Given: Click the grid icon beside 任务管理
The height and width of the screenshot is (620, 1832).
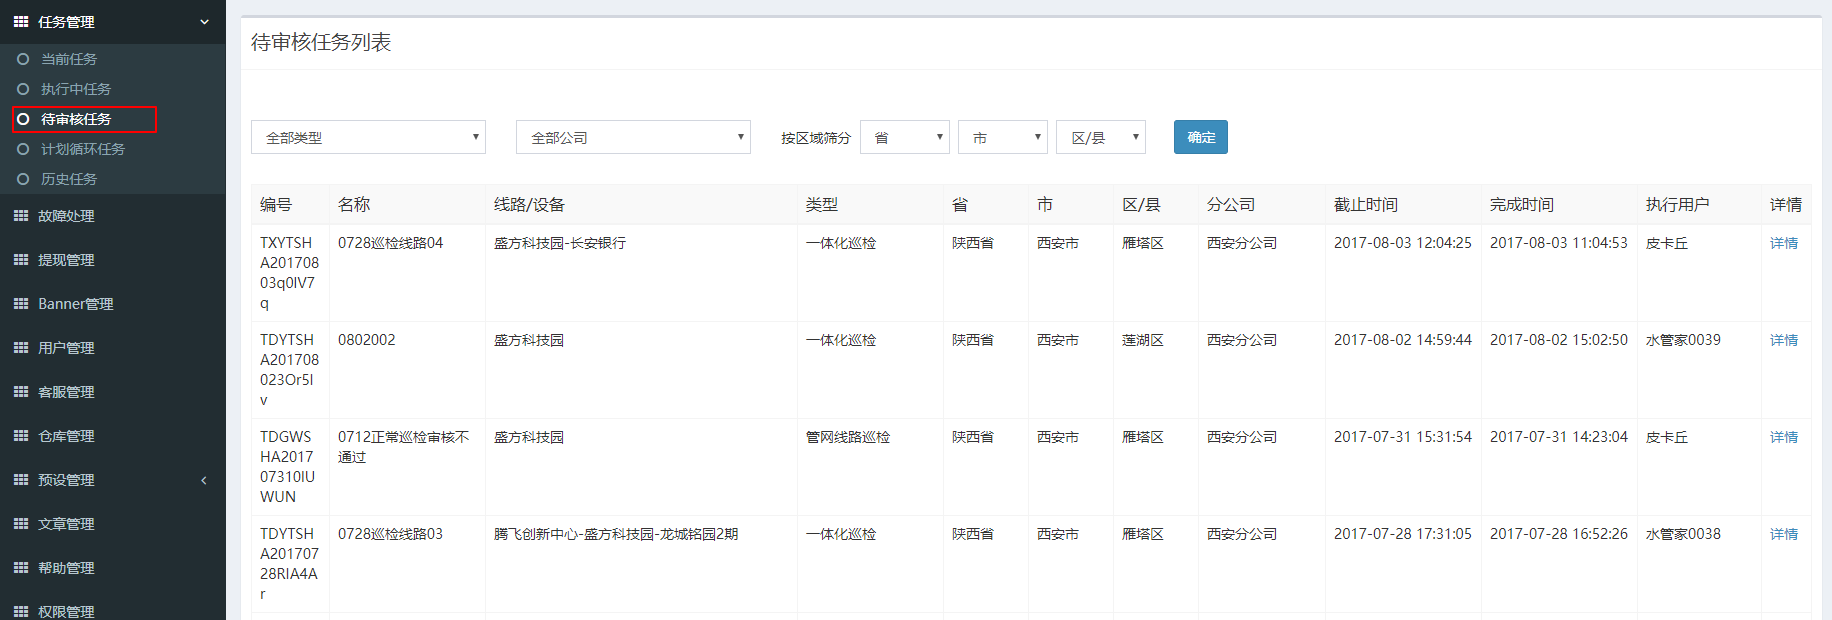Looking at the screenshot, I should (x=21, y=21).
